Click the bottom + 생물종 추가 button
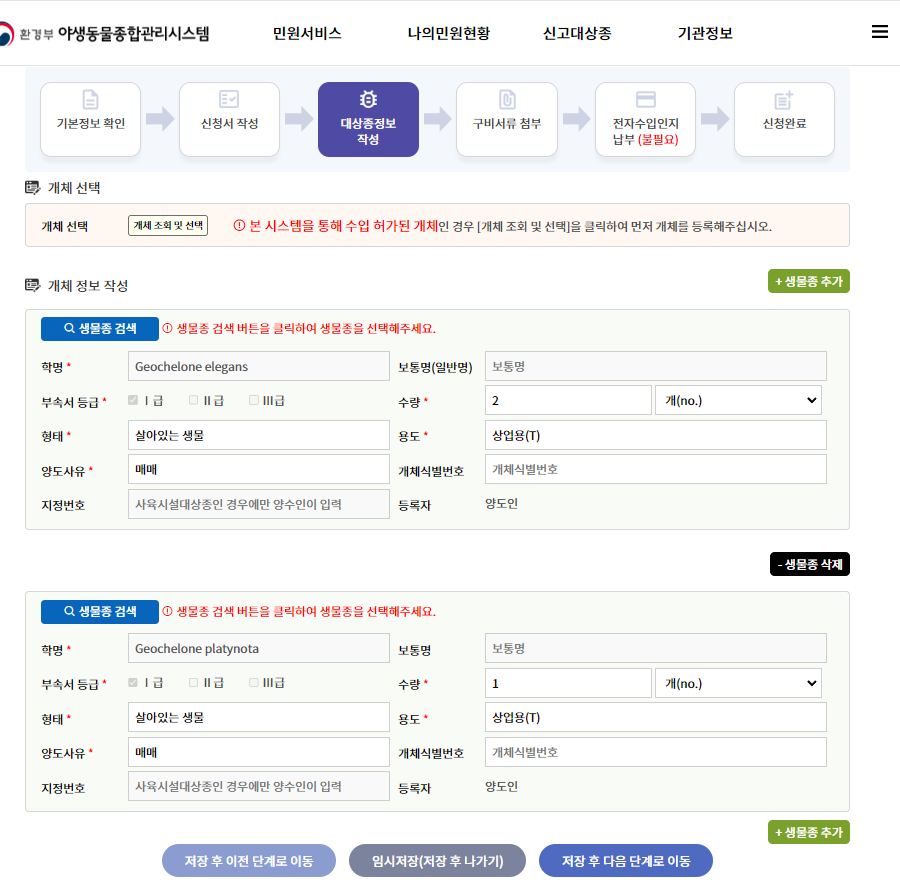This screenshot has width=900, height=884. point(809,832)
